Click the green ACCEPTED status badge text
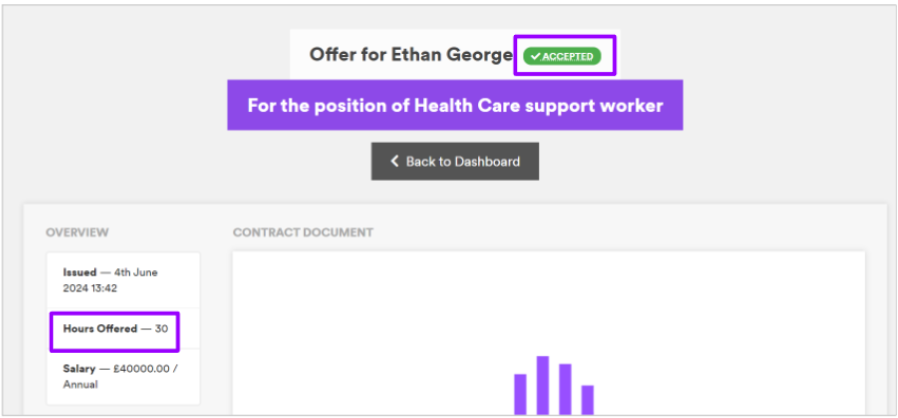The image size is (898, 418). pos(568,56)
